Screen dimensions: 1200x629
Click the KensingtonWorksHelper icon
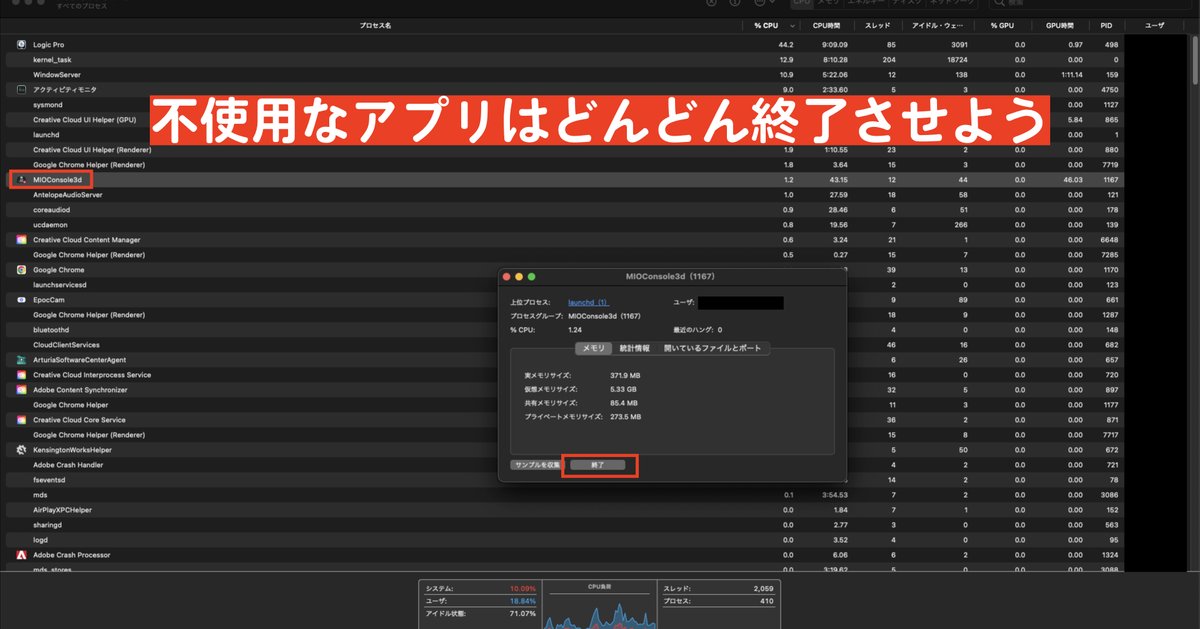(21, 450)
